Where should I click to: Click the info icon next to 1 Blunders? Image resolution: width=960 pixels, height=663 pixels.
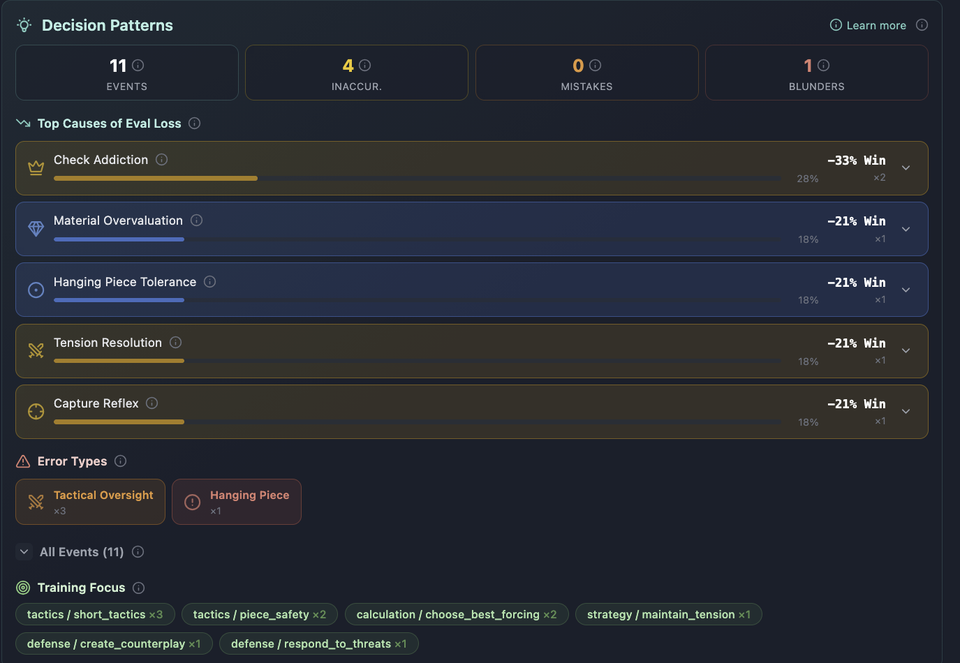coord(823,65)
